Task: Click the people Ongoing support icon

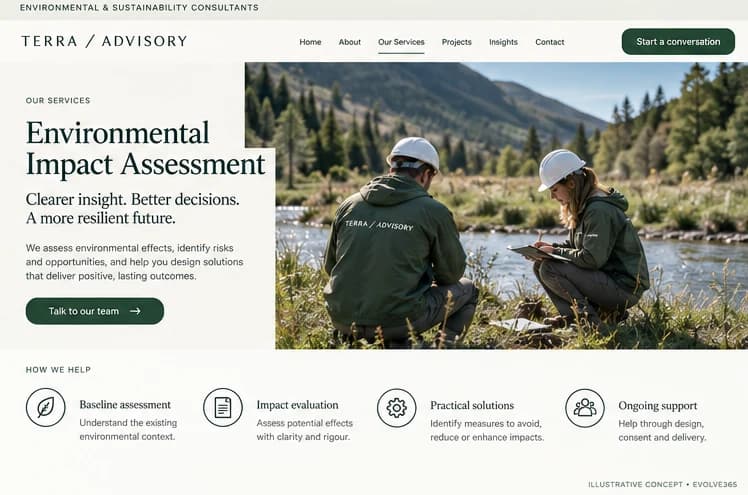Action: pyautogui.click(x=585, y=408)
